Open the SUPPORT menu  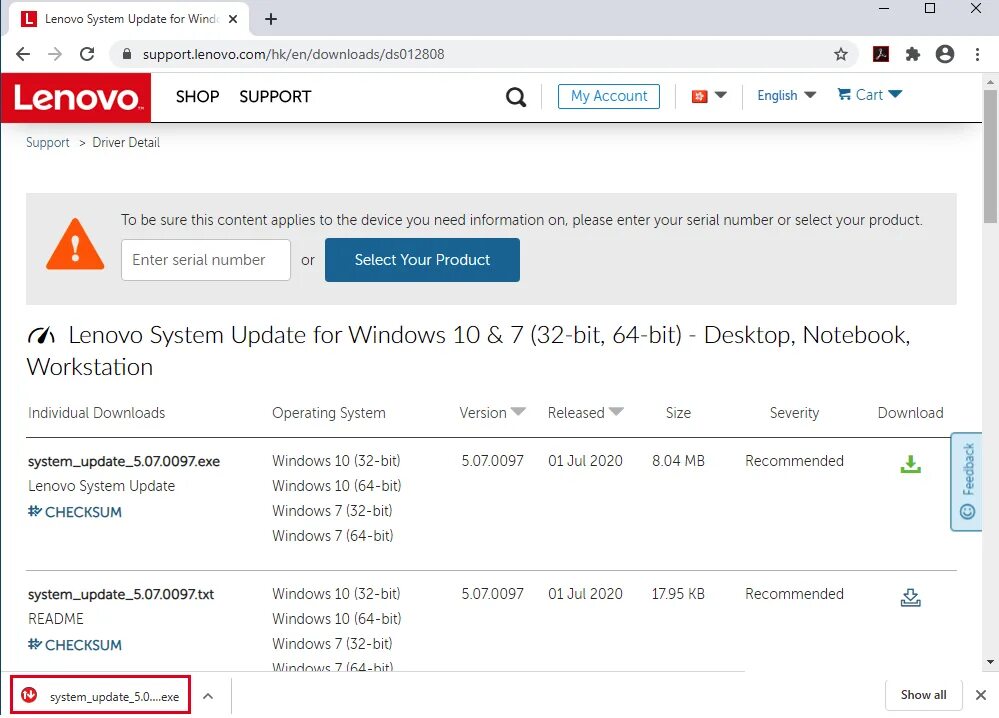[x=275, y=96]
